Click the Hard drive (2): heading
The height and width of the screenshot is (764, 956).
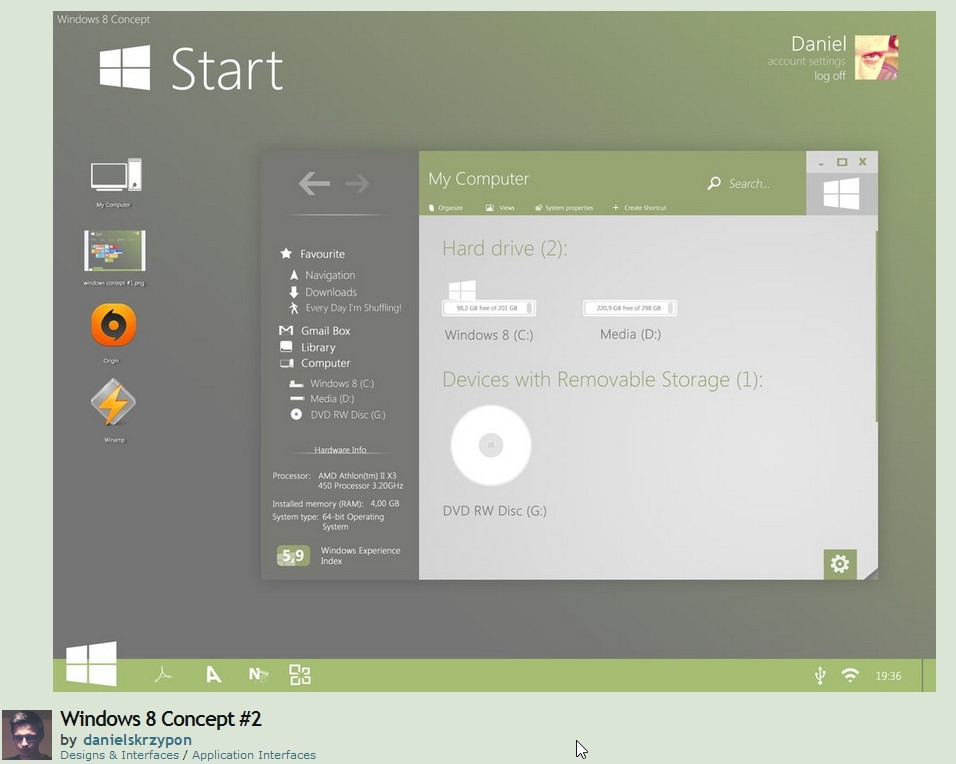505,248
